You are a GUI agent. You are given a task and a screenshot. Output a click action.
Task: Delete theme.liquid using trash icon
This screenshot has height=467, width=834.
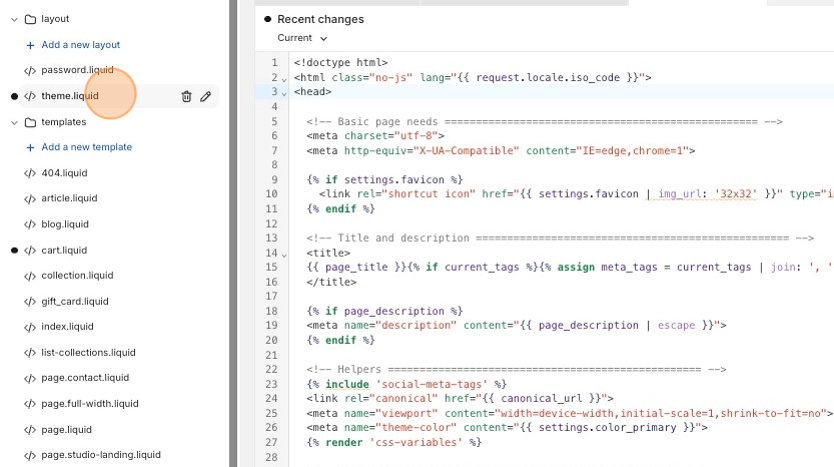coord(186,96)
